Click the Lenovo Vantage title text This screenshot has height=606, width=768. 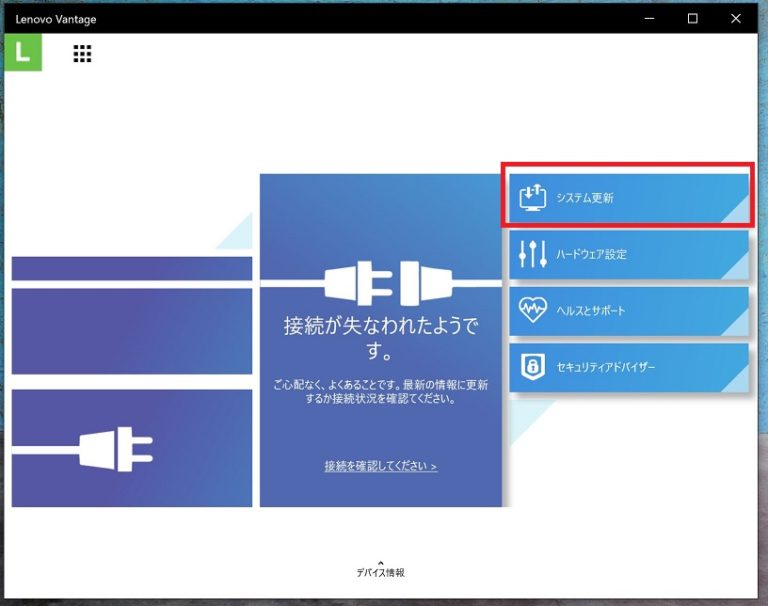[56, 20]
